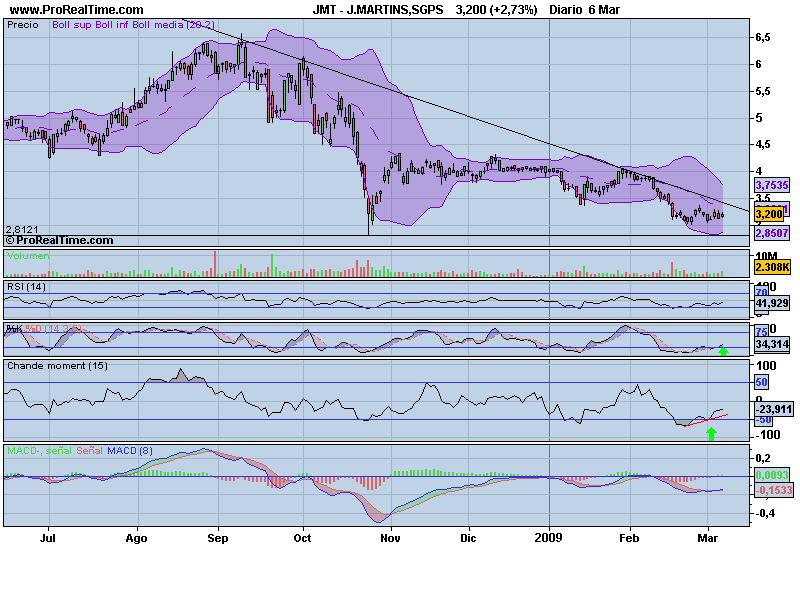Viewport: 800px width, 600px height.
Task: Select the Chande moment (15) label
Action: 57,366
